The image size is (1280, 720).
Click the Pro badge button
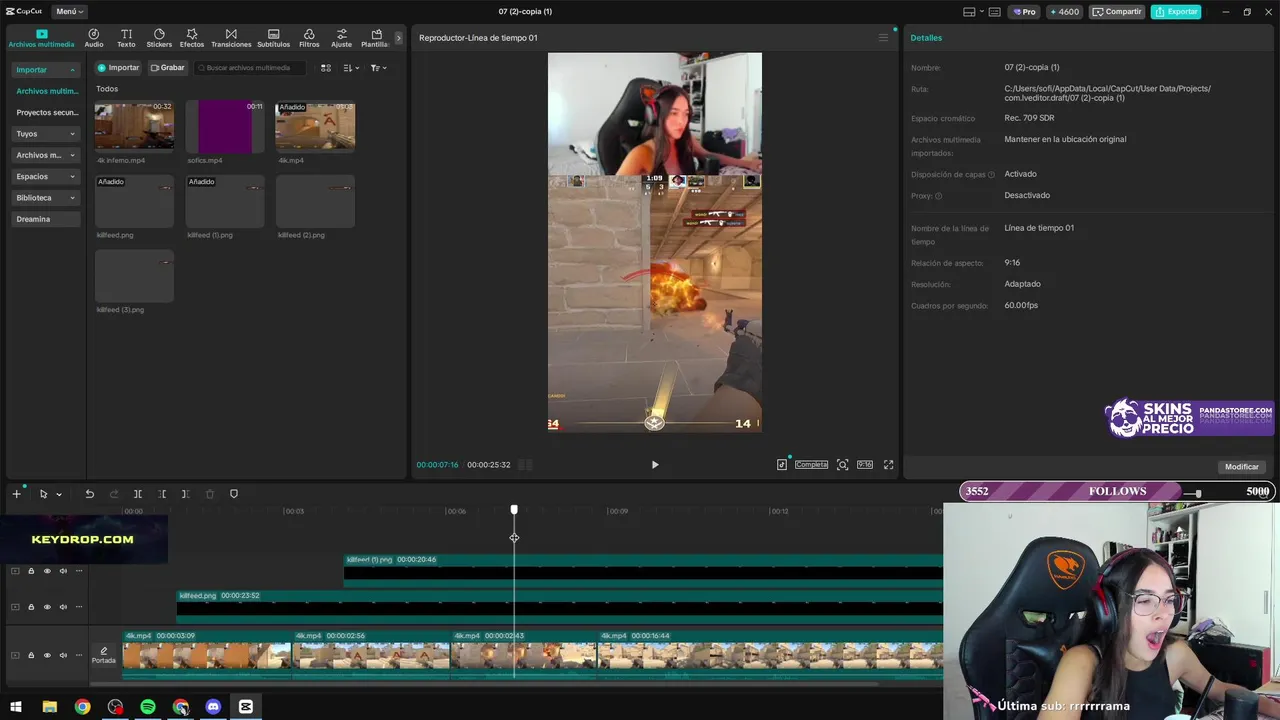coord(1024,12)
